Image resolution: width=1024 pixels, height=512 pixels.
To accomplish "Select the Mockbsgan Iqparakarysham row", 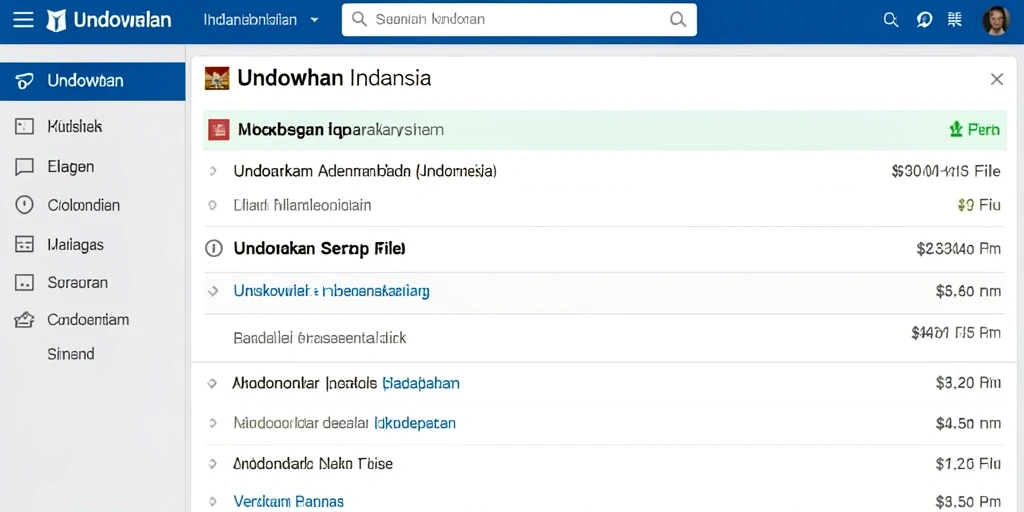I will point(605,130).
